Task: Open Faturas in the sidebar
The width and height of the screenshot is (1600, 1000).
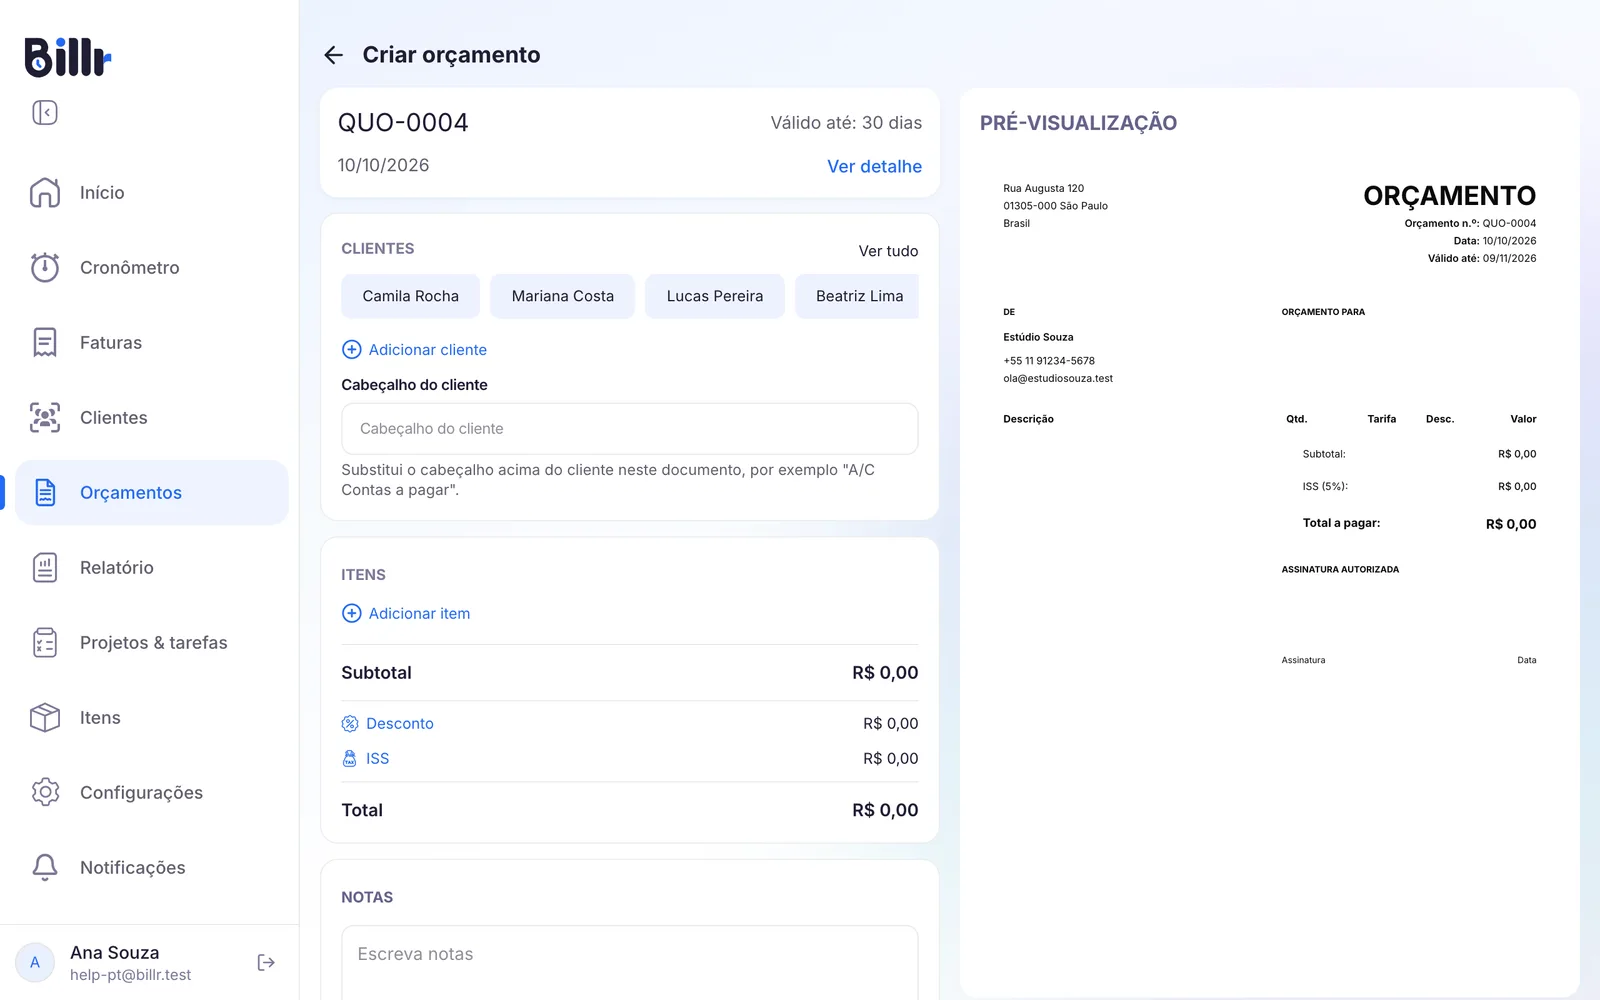Action: click(x=152, y=343)
